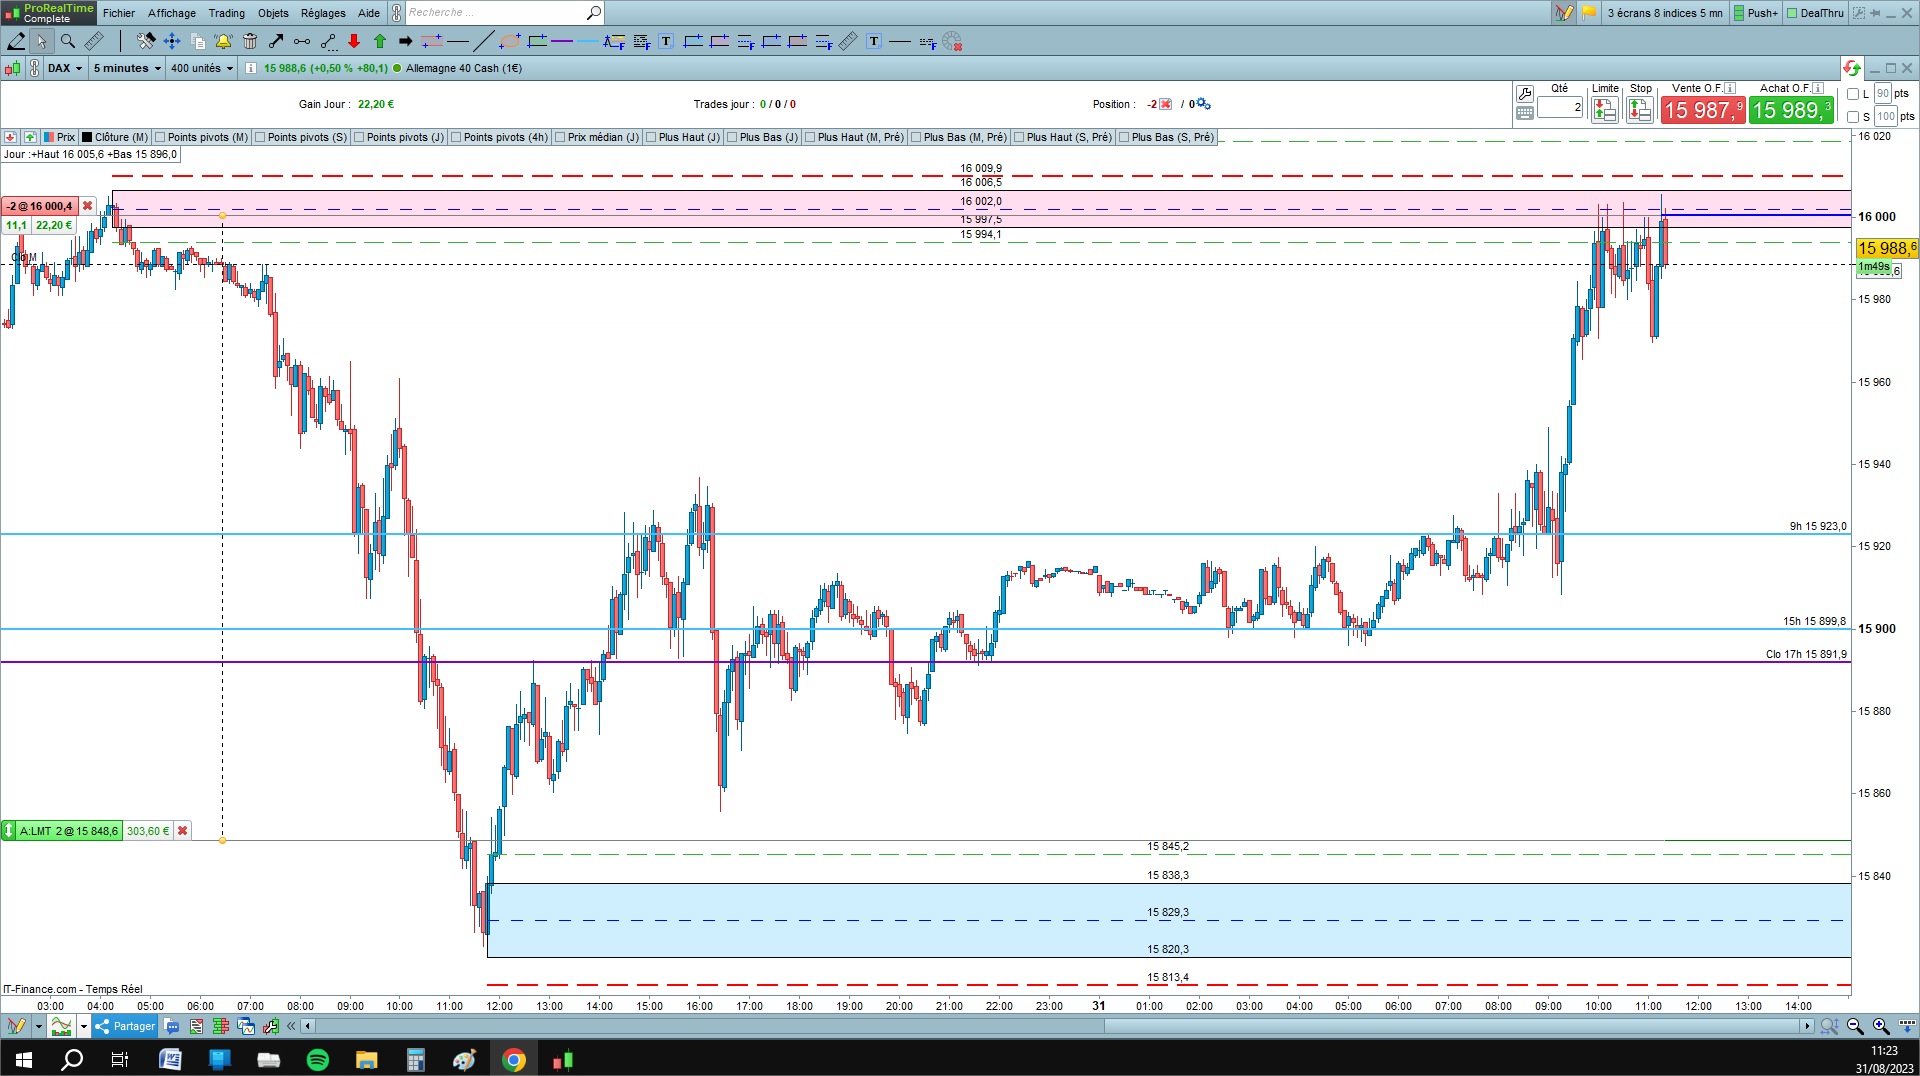Image resolution: width=1920 pixels, height=1076 pixels.
Task: Enable Plus Haut (J) checkbox
Action: pos(651,137)
